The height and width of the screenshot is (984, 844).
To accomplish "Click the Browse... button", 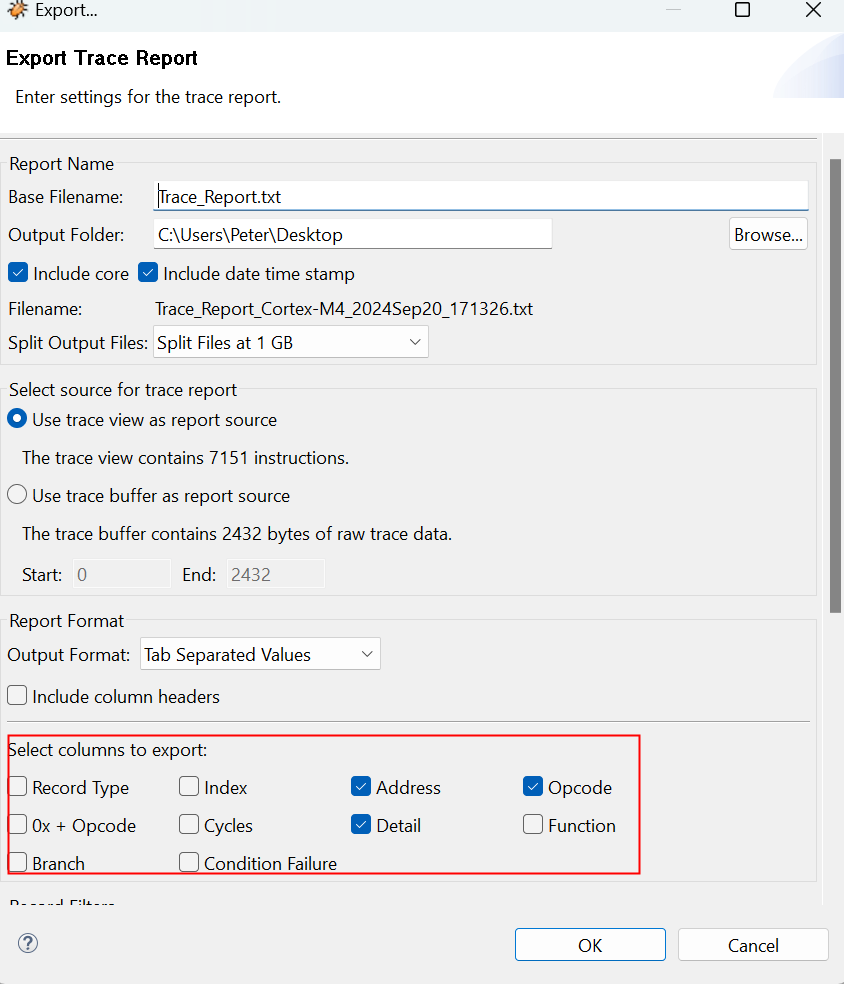I will tap(768, 235).
